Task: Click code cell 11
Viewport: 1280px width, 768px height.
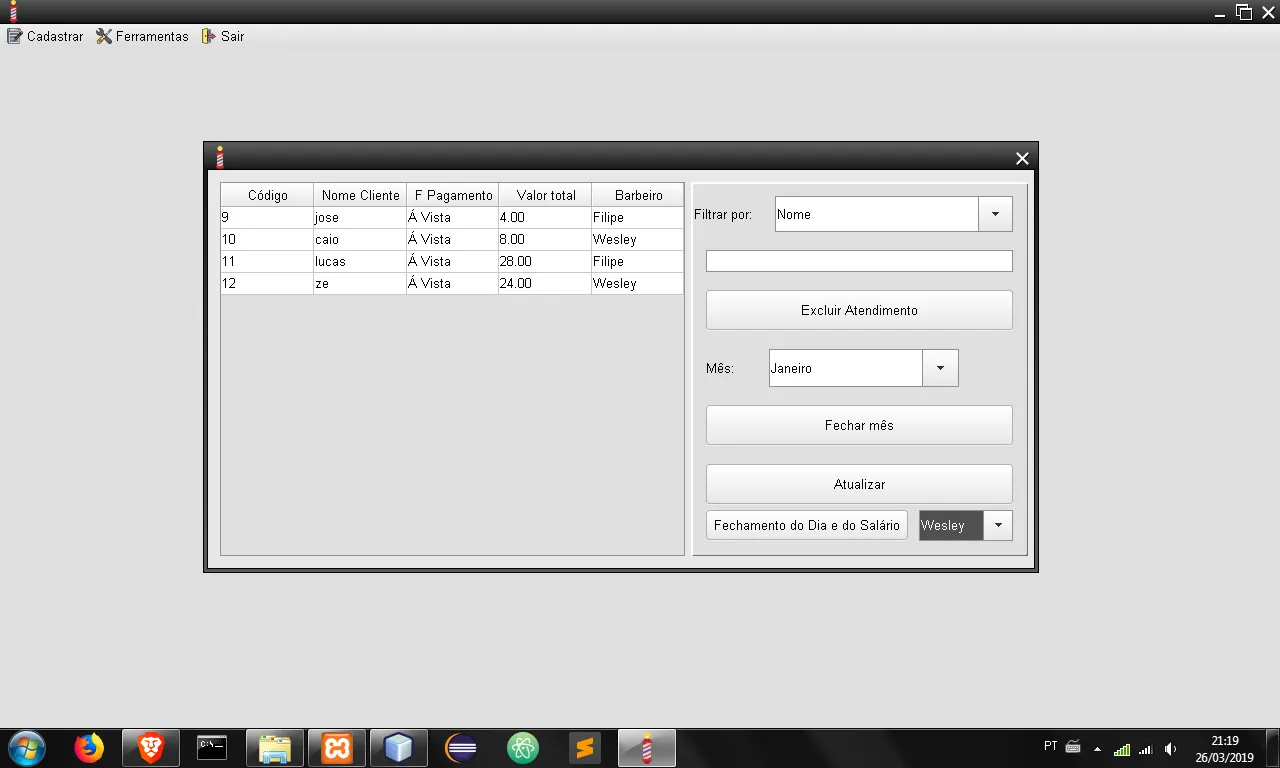Action: [267, 261]
